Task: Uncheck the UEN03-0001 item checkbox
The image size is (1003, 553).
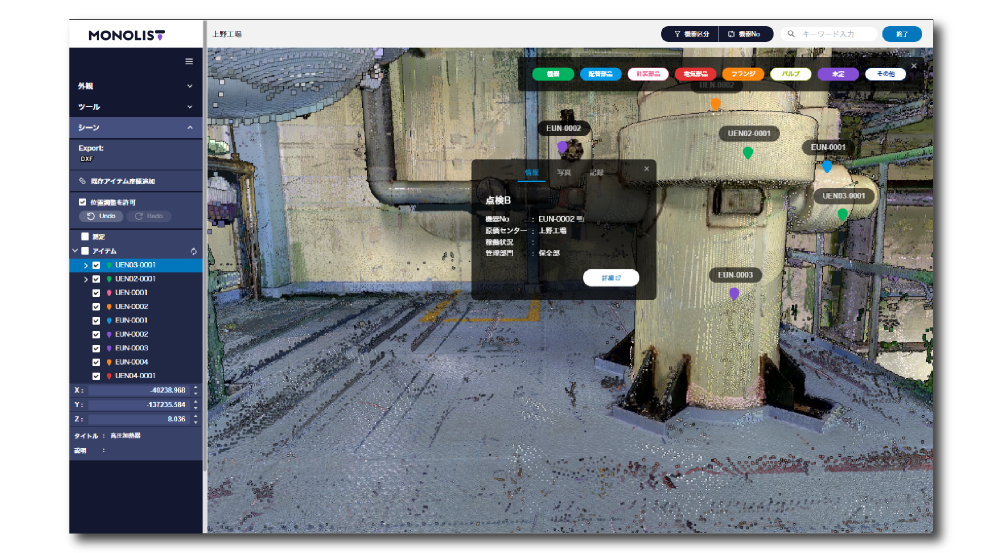Action: [x=96, y=265]
